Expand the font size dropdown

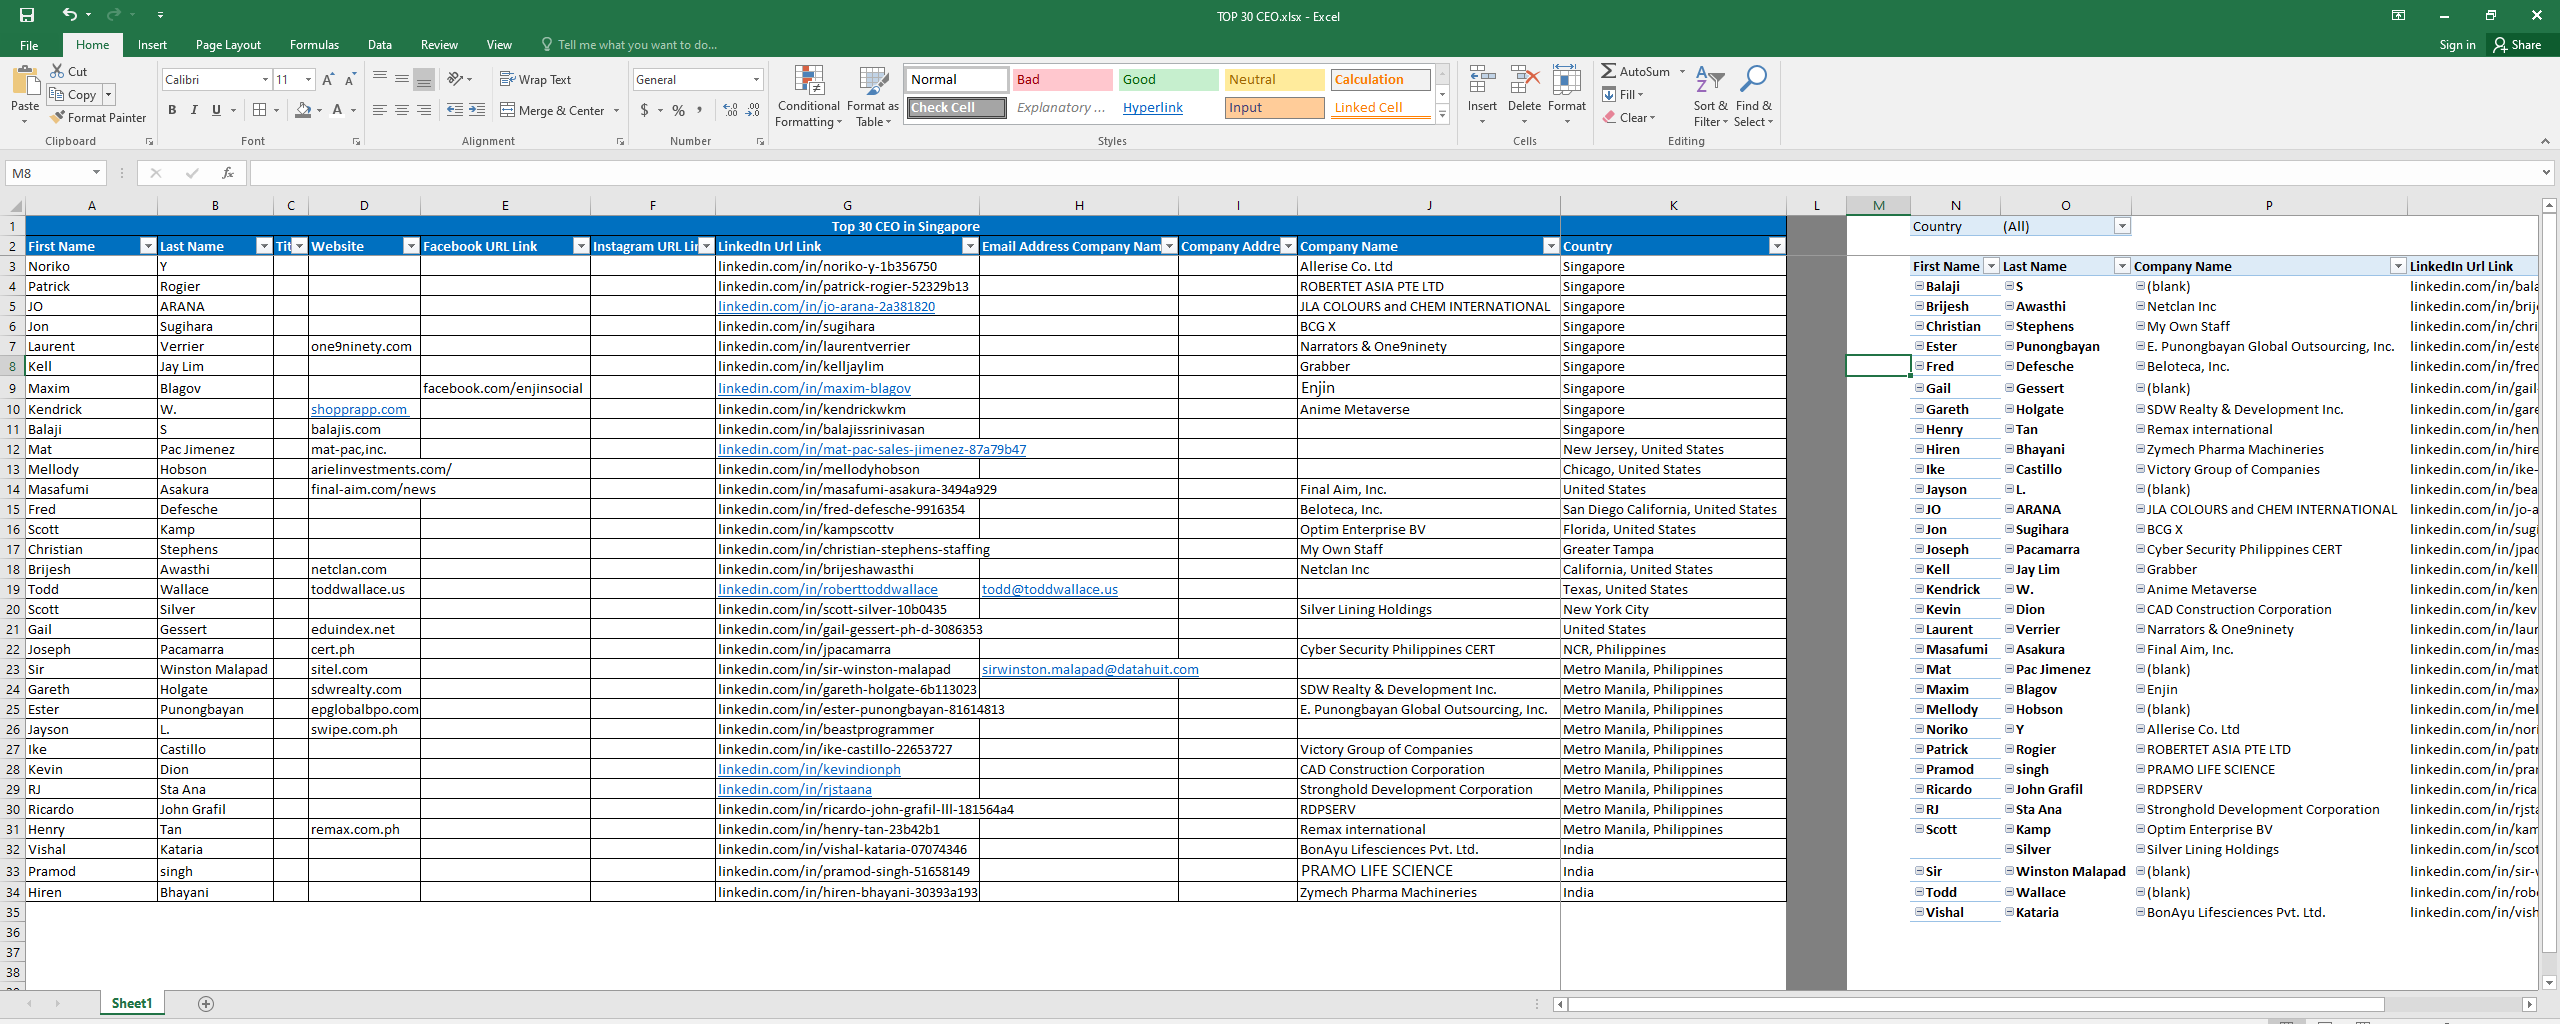click(x=308, y=80)
